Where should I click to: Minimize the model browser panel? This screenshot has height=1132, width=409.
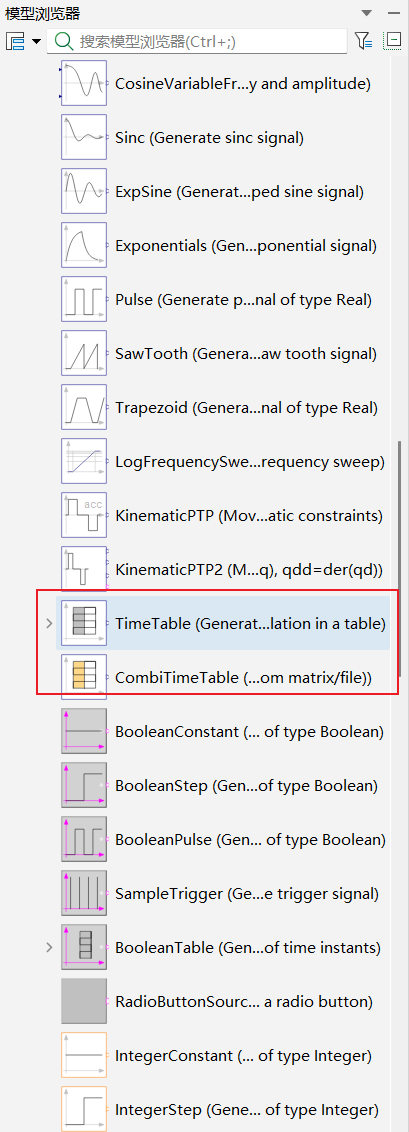point(392,13)
